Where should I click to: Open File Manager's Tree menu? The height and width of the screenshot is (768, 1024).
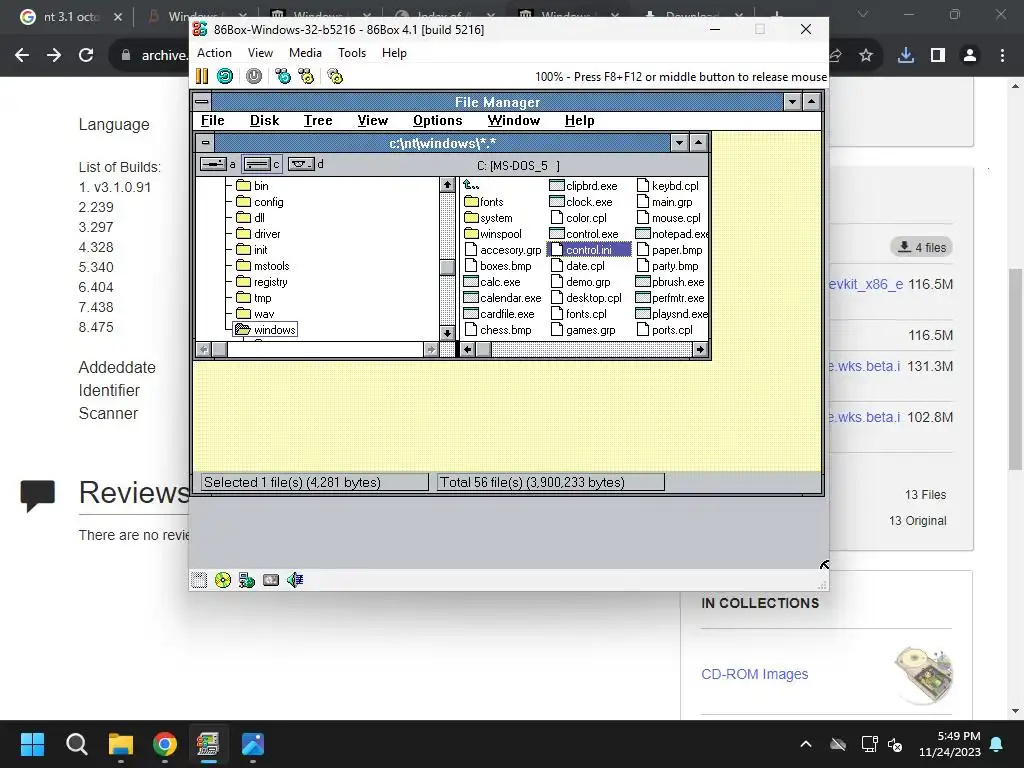click(318, 120)
